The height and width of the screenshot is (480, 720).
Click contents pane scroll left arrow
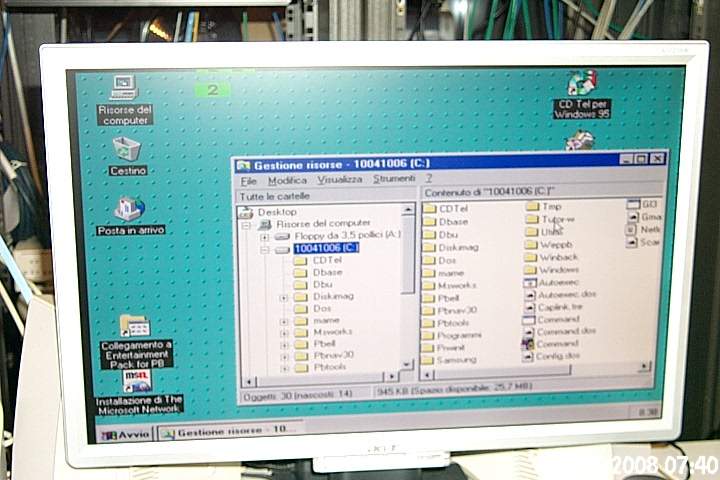[427, 375]
